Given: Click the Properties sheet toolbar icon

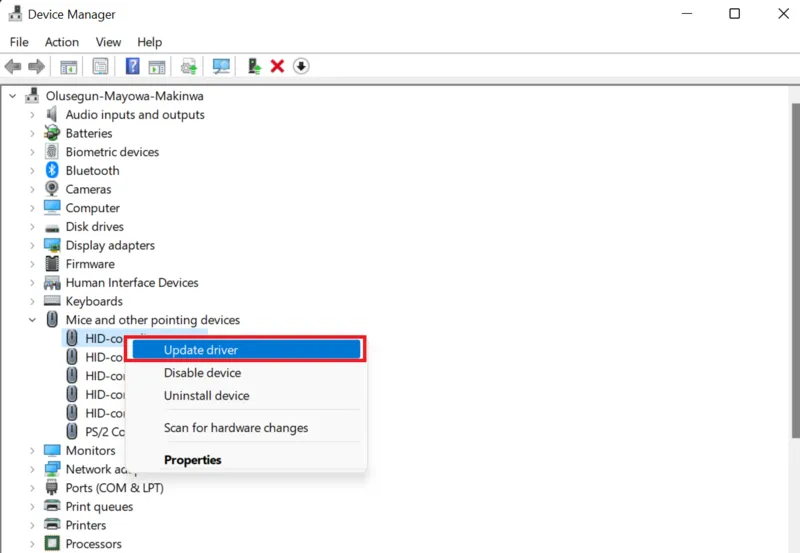Looking at the screenshot, I should [x=100, y=66].
